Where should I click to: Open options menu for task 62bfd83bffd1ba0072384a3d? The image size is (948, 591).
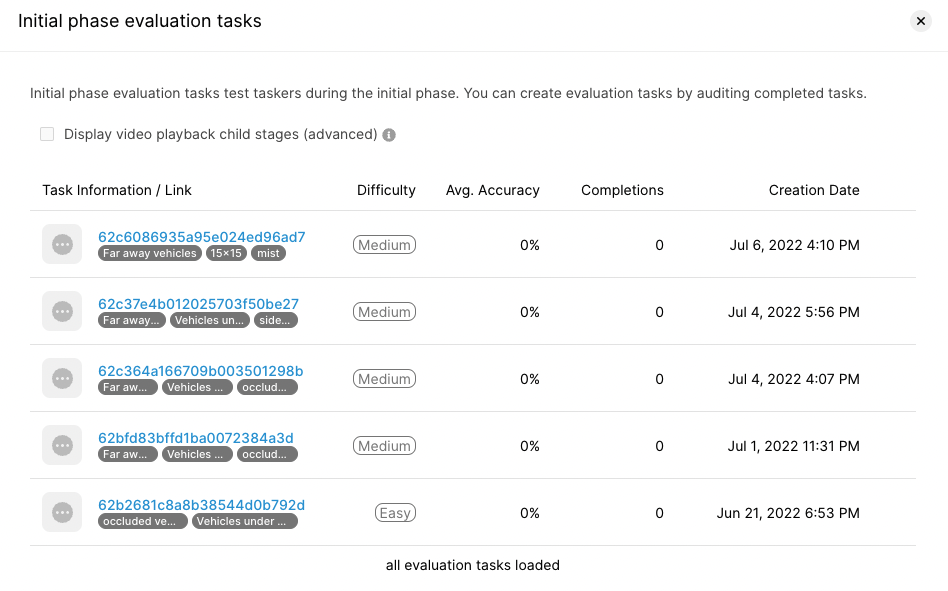click(x=62, y=445)
